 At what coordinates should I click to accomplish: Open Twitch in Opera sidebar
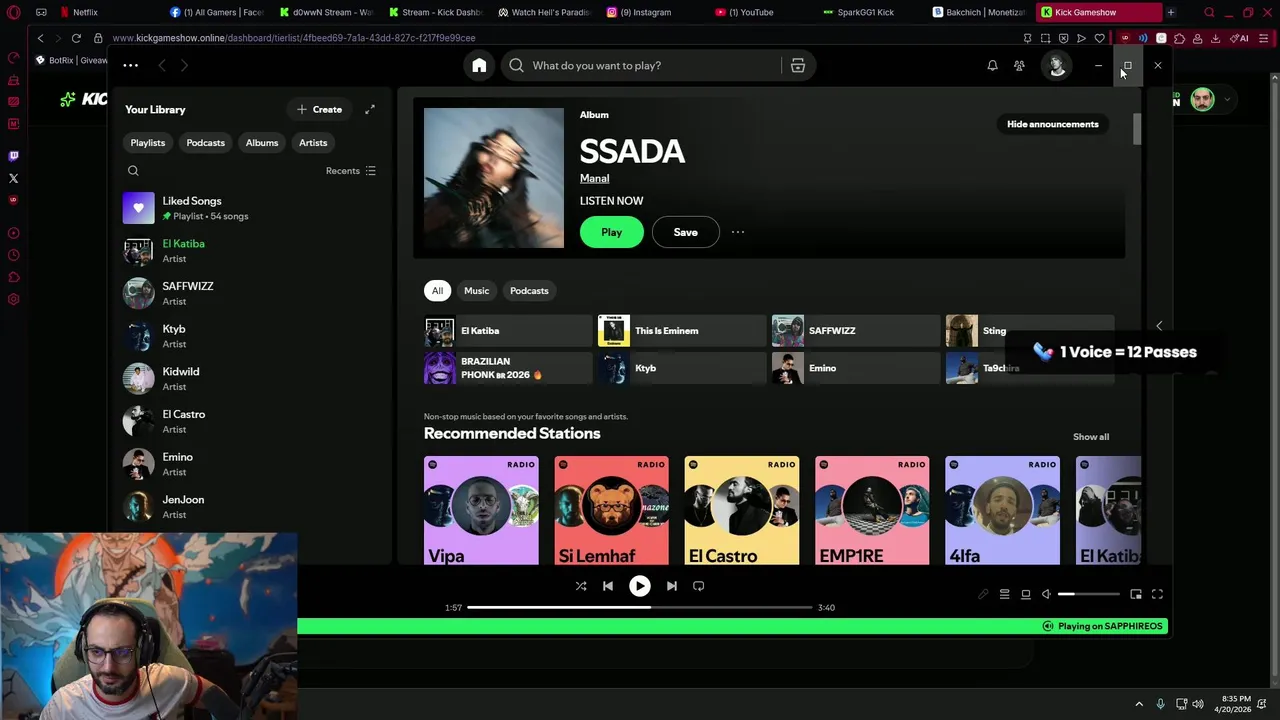point(13,156)
